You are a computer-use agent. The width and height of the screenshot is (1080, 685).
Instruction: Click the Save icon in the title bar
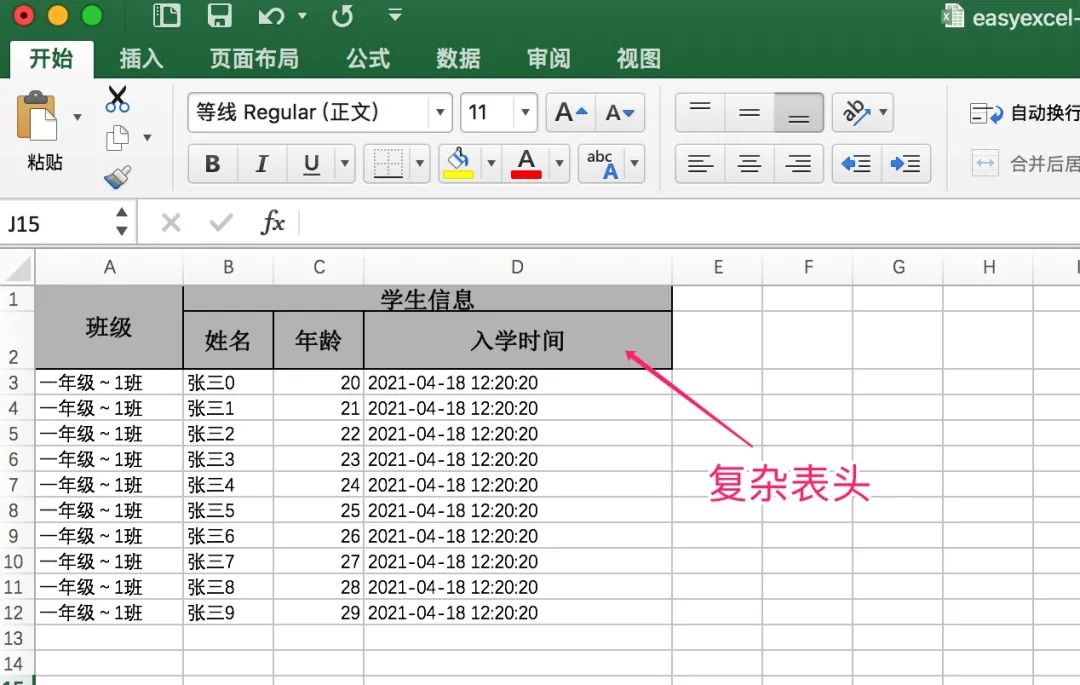click(218, 16)
